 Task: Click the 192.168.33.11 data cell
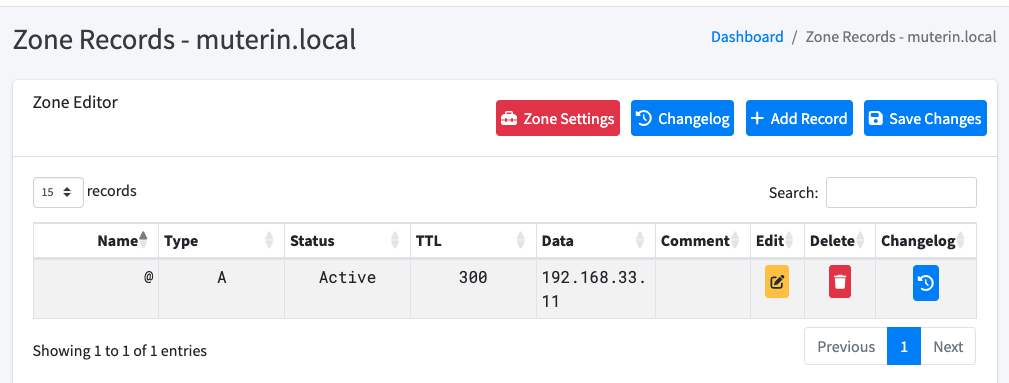pos(596,289)
